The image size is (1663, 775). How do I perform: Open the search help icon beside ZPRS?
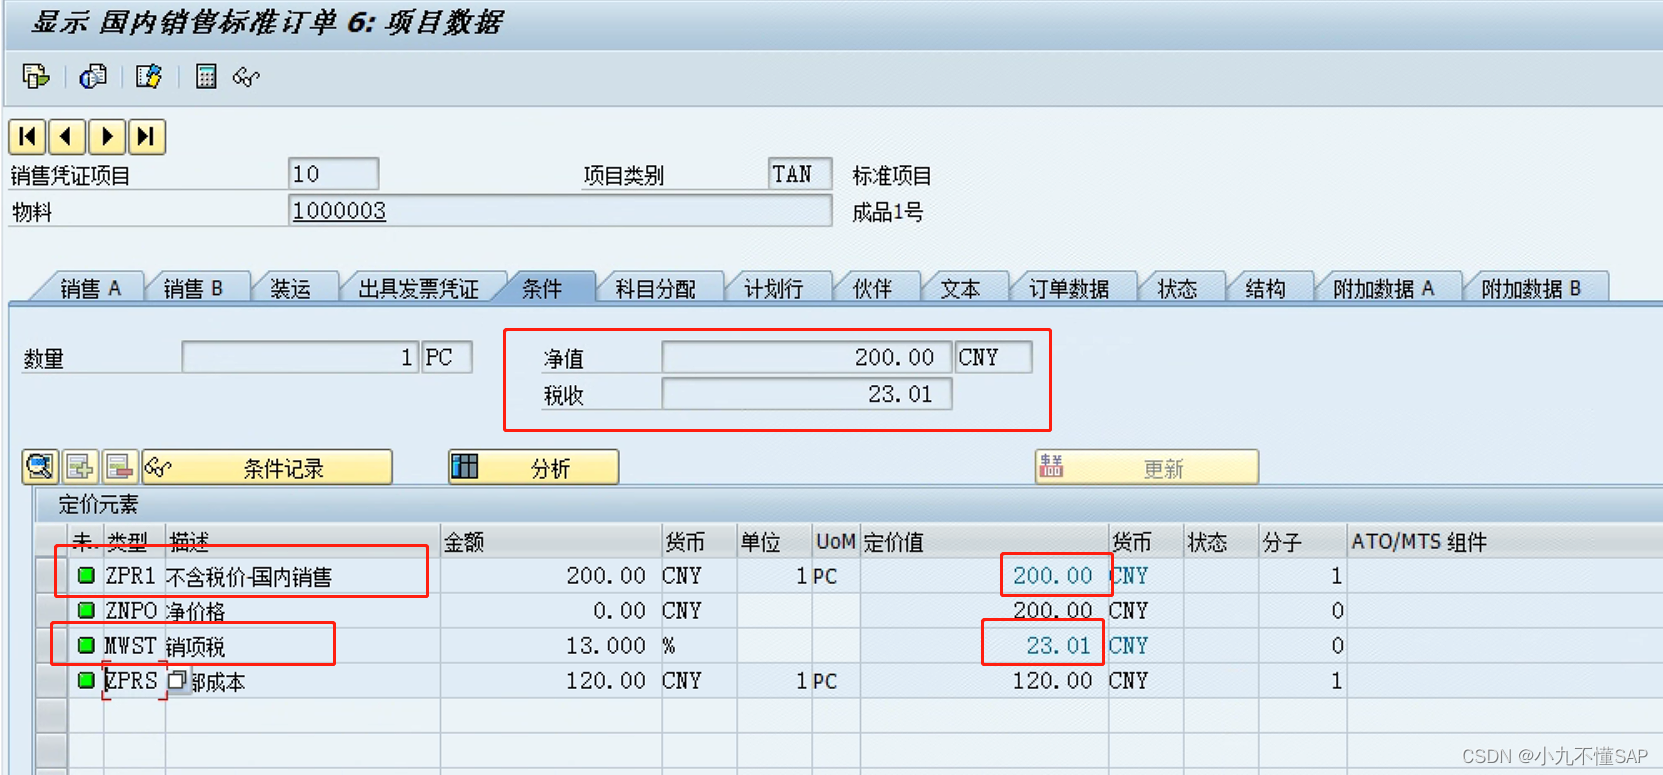(x=177, y=680)
